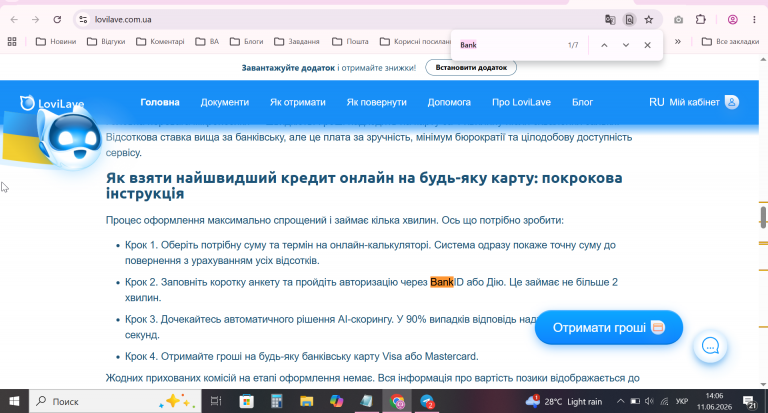
Task: Open File Explorer from the taskbar
Action: [307, 401]
